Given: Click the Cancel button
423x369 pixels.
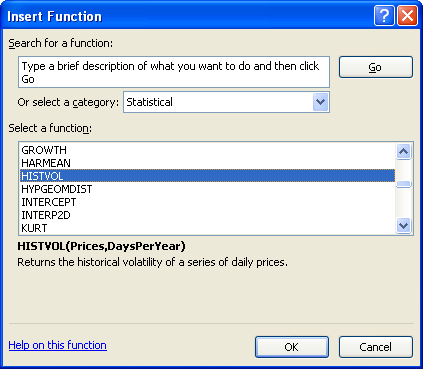Looking at the screenshot, I should click(376, 347).
